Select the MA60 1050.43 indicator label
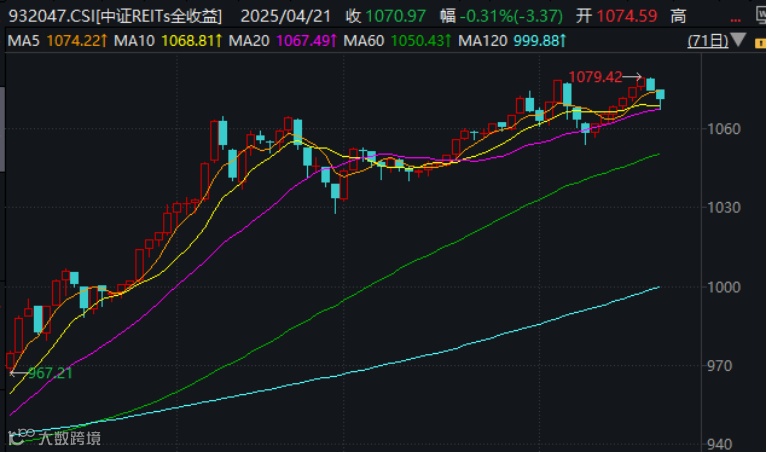The height and width of the screenshot is (453, 767). click(x=397, y=41)
